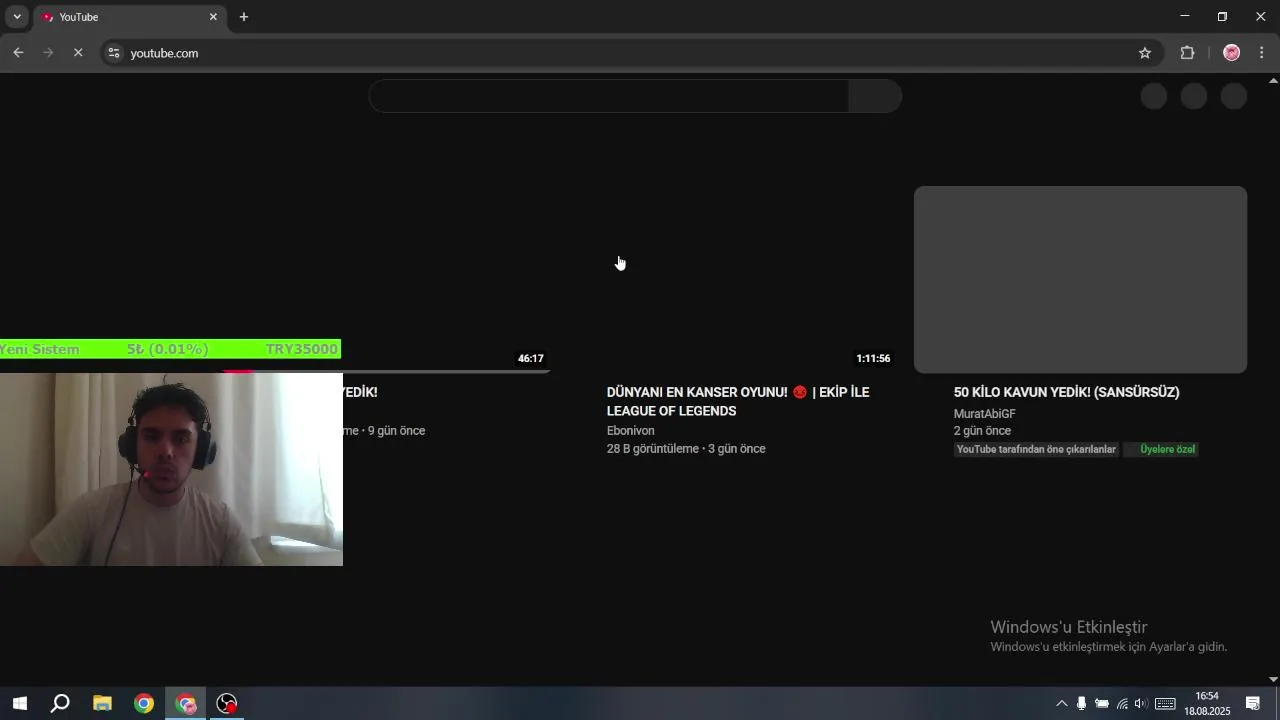1280x720 pixels.
Task: Open the Chrome profile avatar
Action: [x=1232, y=53]
